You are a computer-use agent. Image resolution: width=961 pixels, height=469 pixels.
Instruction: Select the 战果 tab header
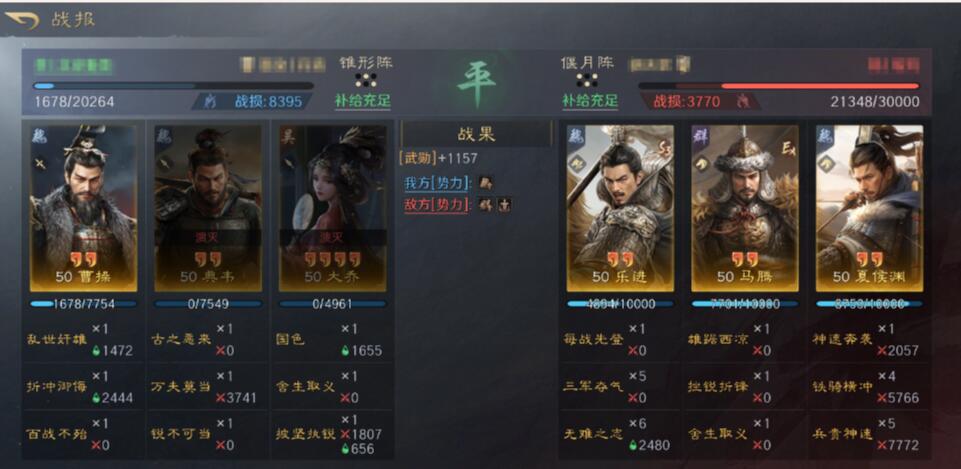476,134
